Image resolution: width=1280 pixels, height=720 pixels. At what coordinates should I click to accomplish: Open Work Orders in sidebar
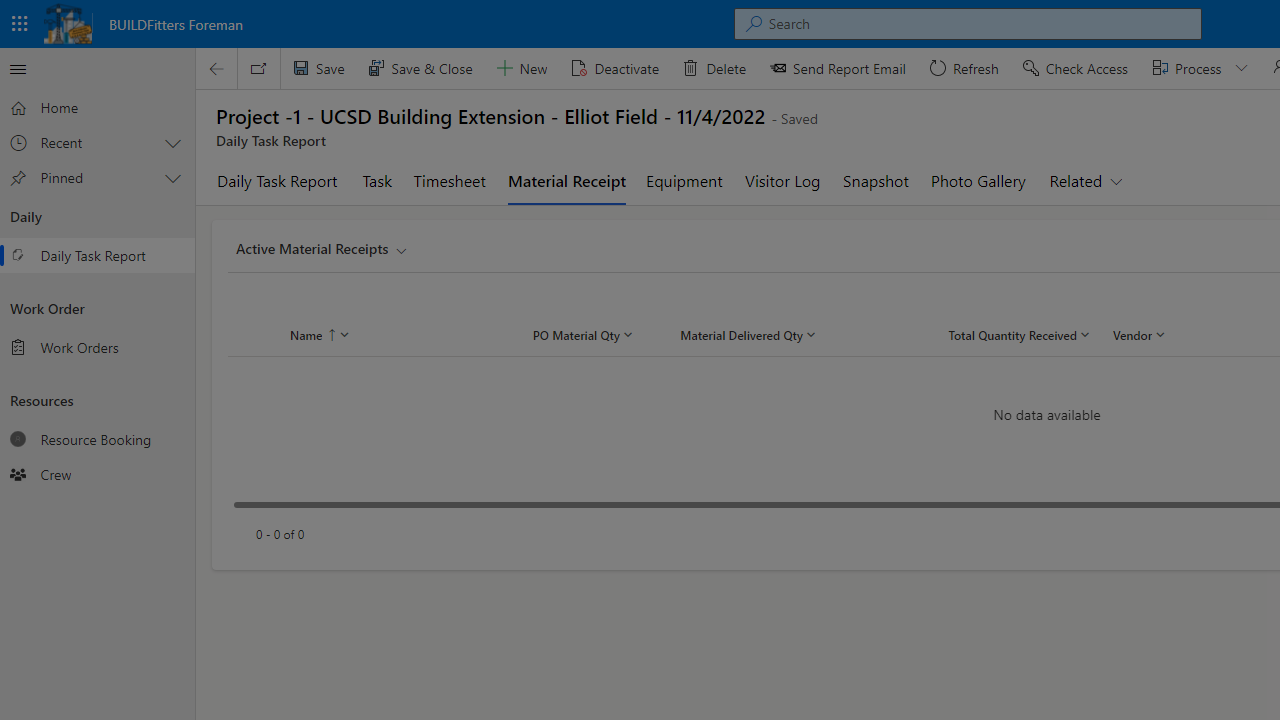pos(97,348)
